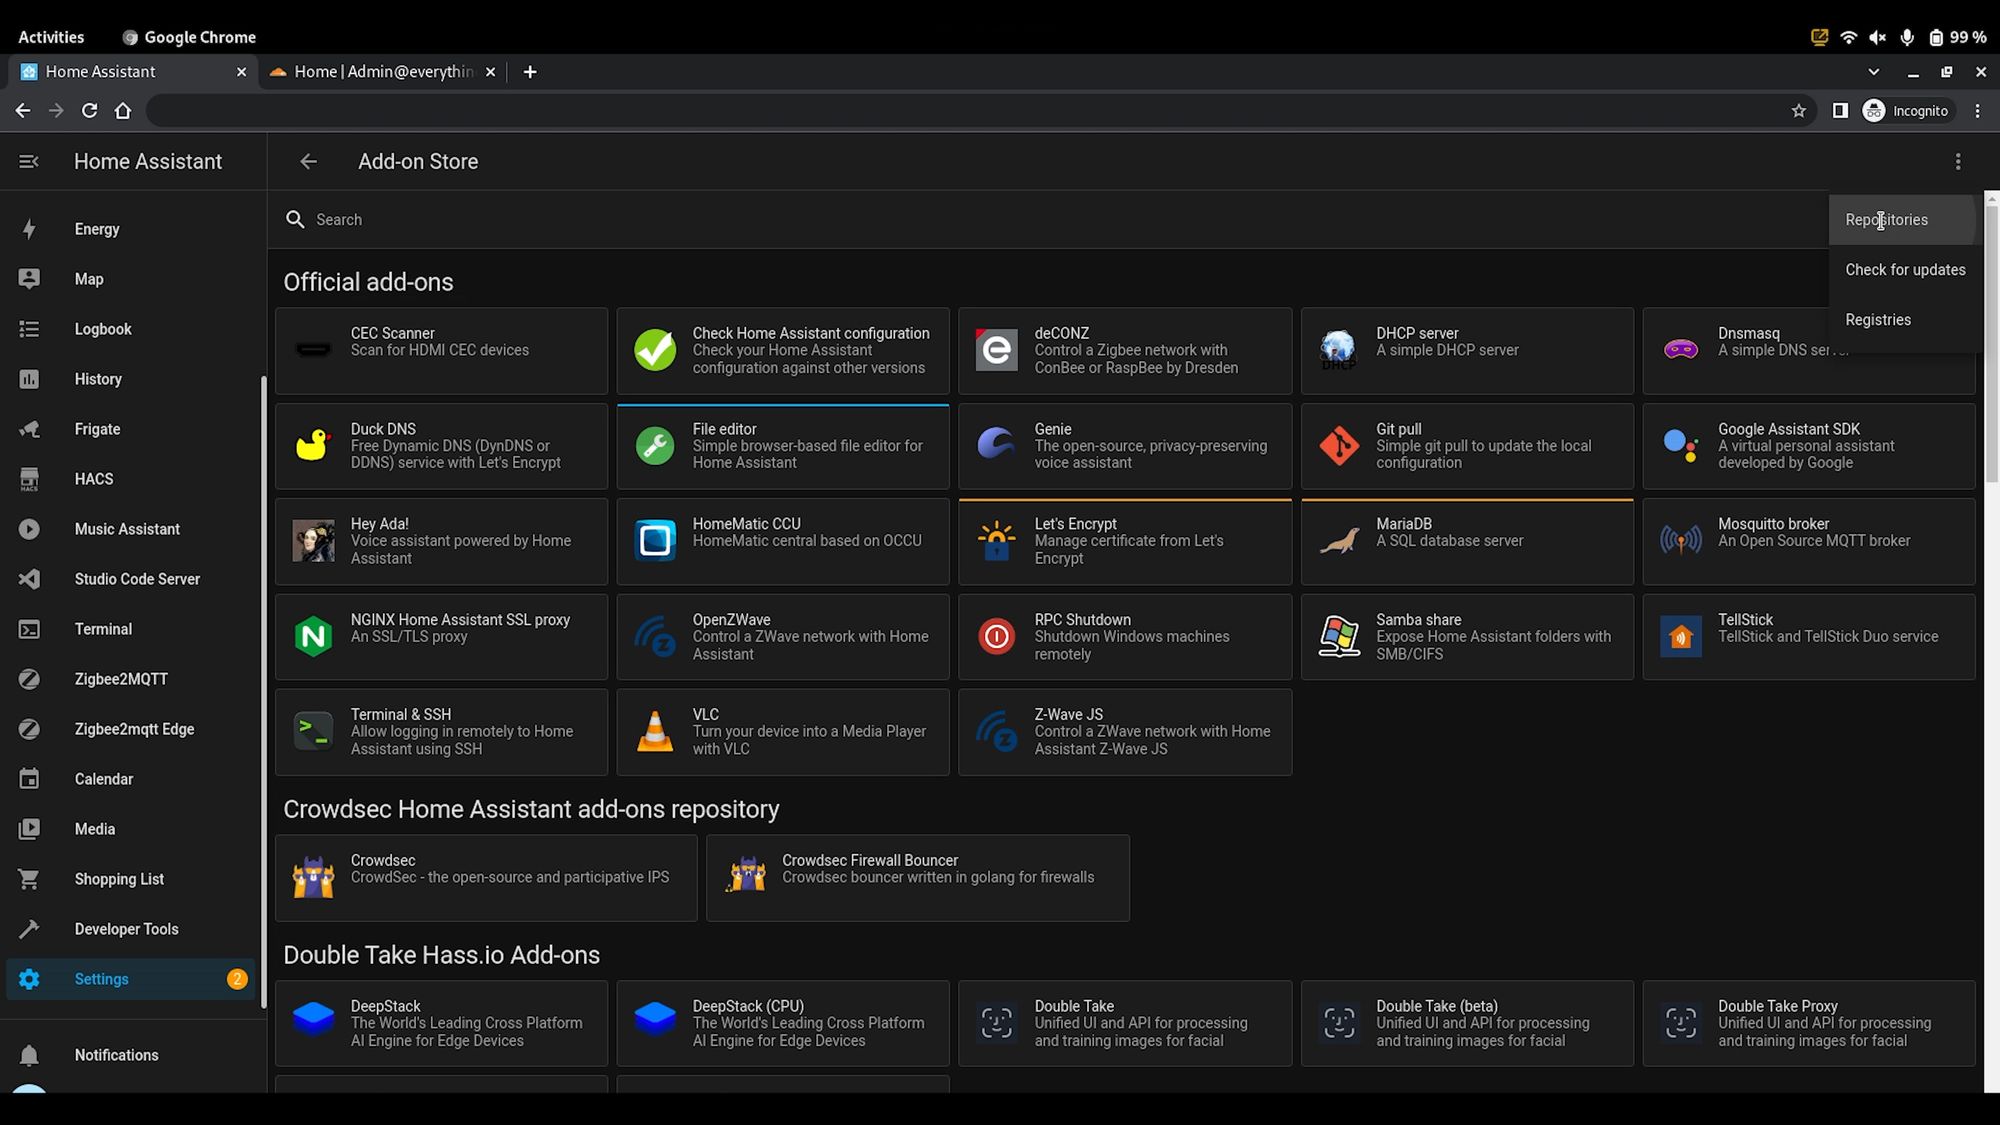
Task: Click the TellStick add-on icon
Action: pos(1680,636)
